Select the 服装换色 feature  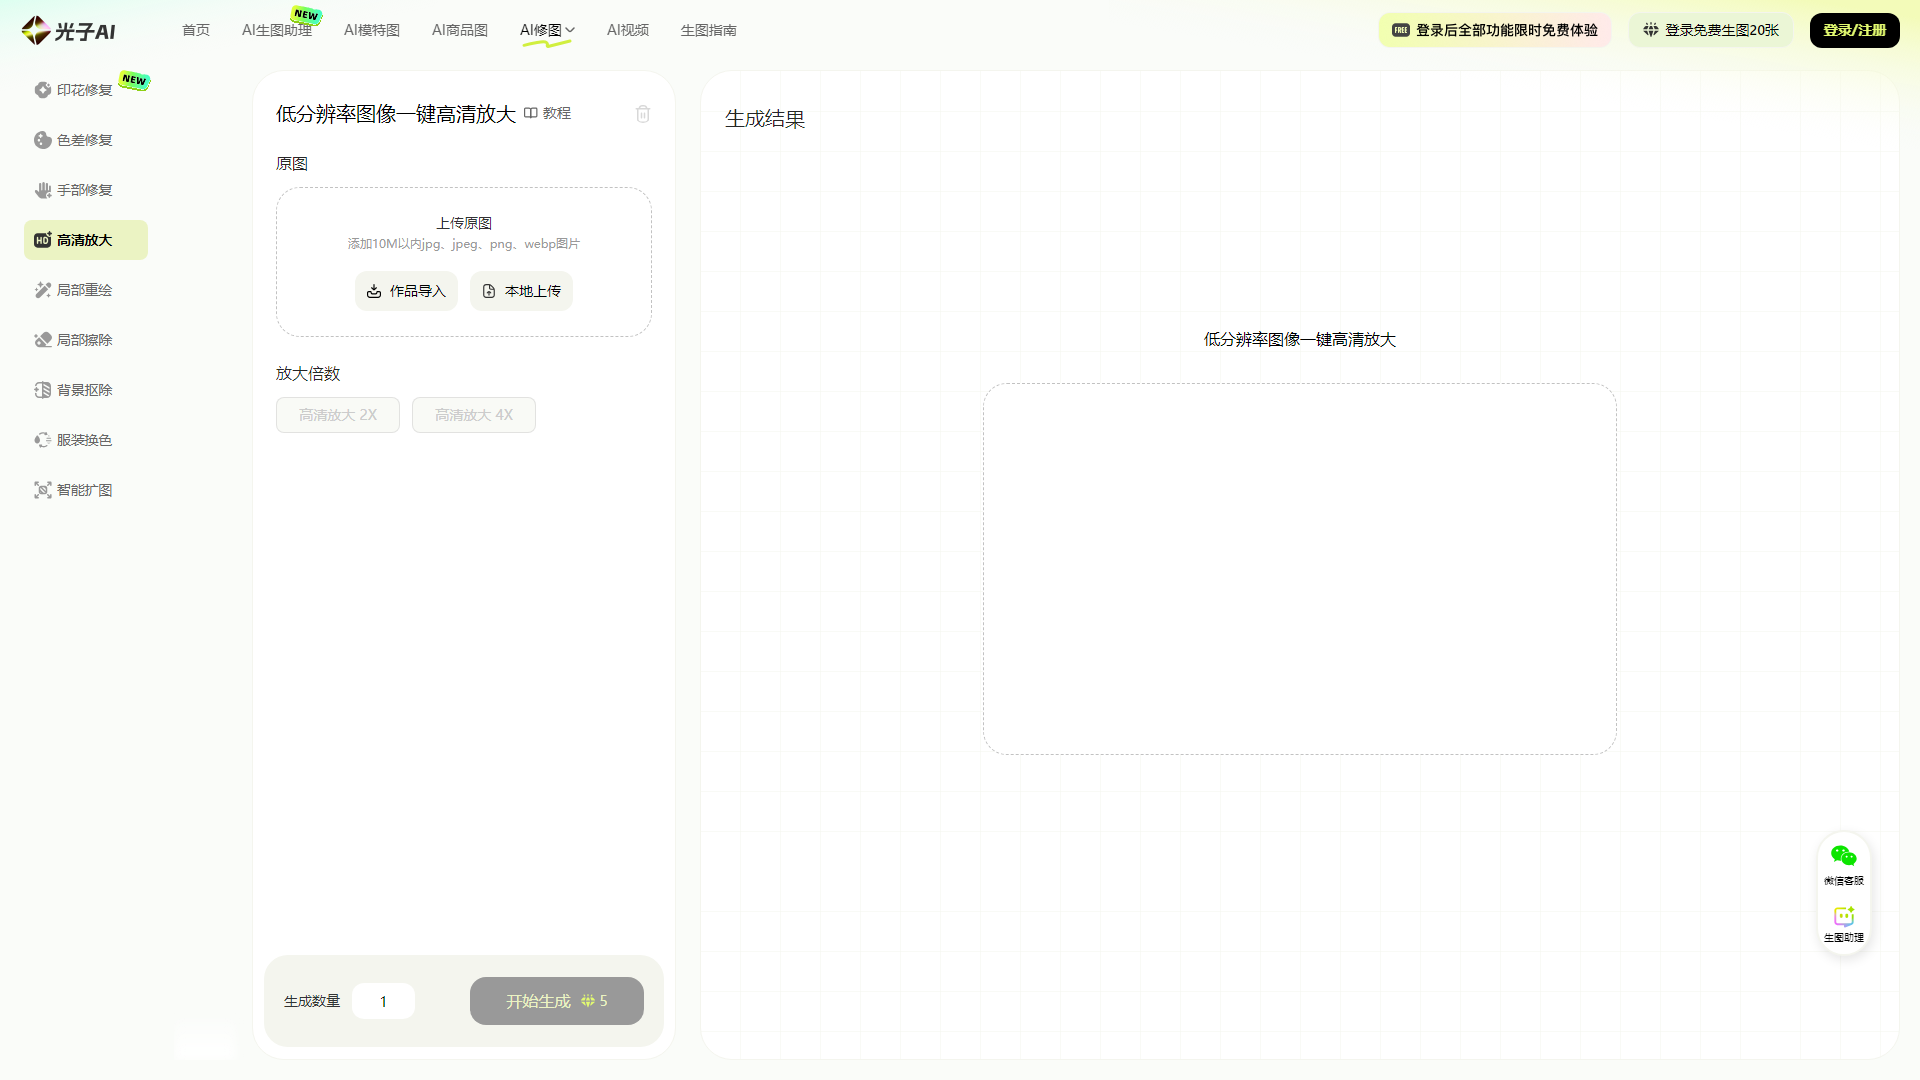(85, 439)
